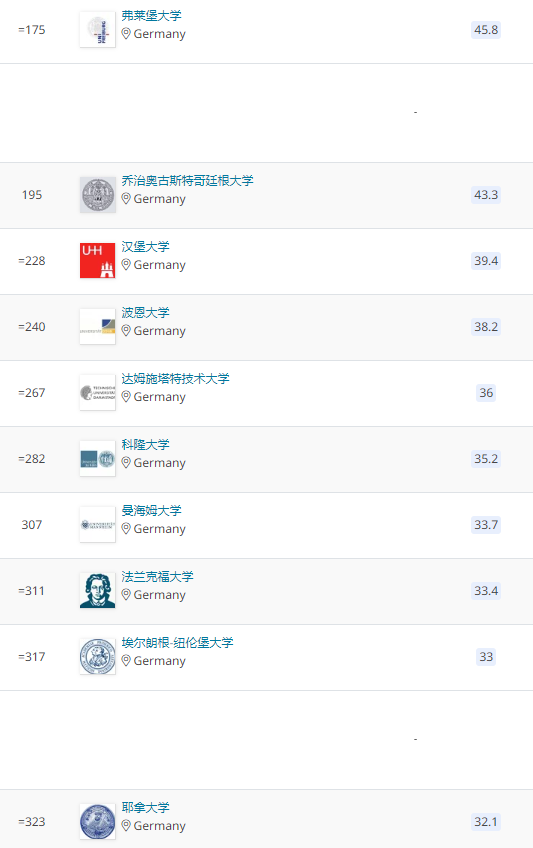Click the 耶拿大学 blue seal logo
This screenshot has height=848, width=533.
[x=97, y=822]
